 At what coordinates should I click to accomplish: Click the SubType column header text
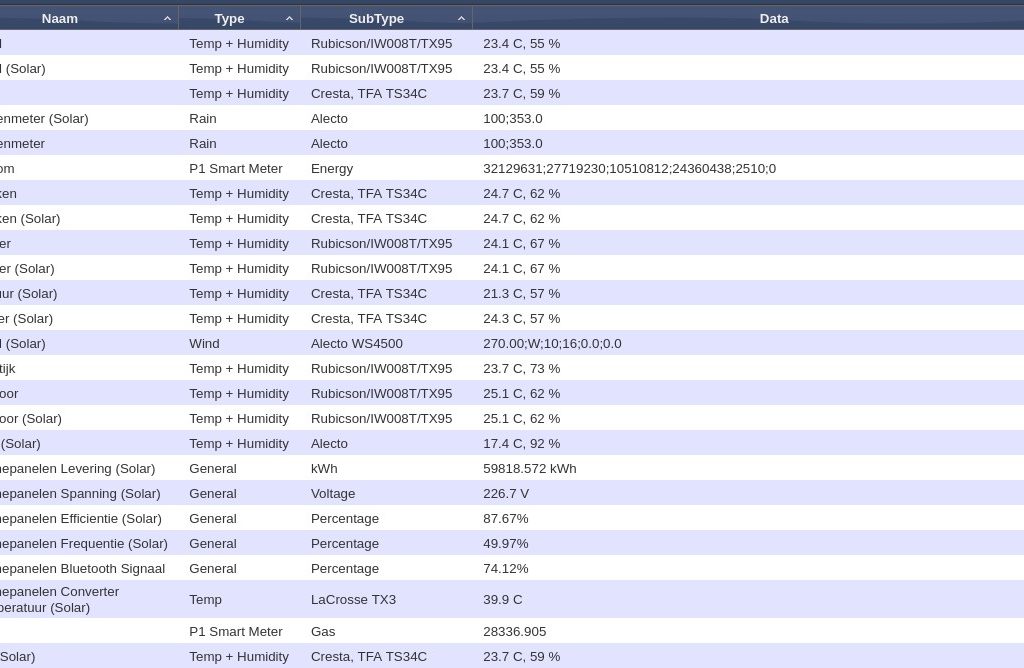[x=376, y=18]
